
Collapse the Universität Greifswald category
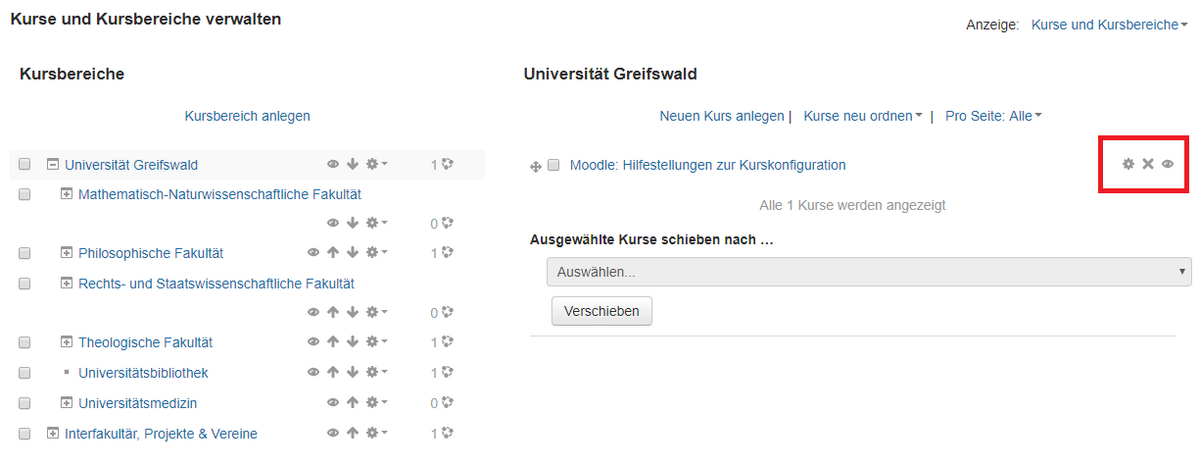tap(54, 165)
